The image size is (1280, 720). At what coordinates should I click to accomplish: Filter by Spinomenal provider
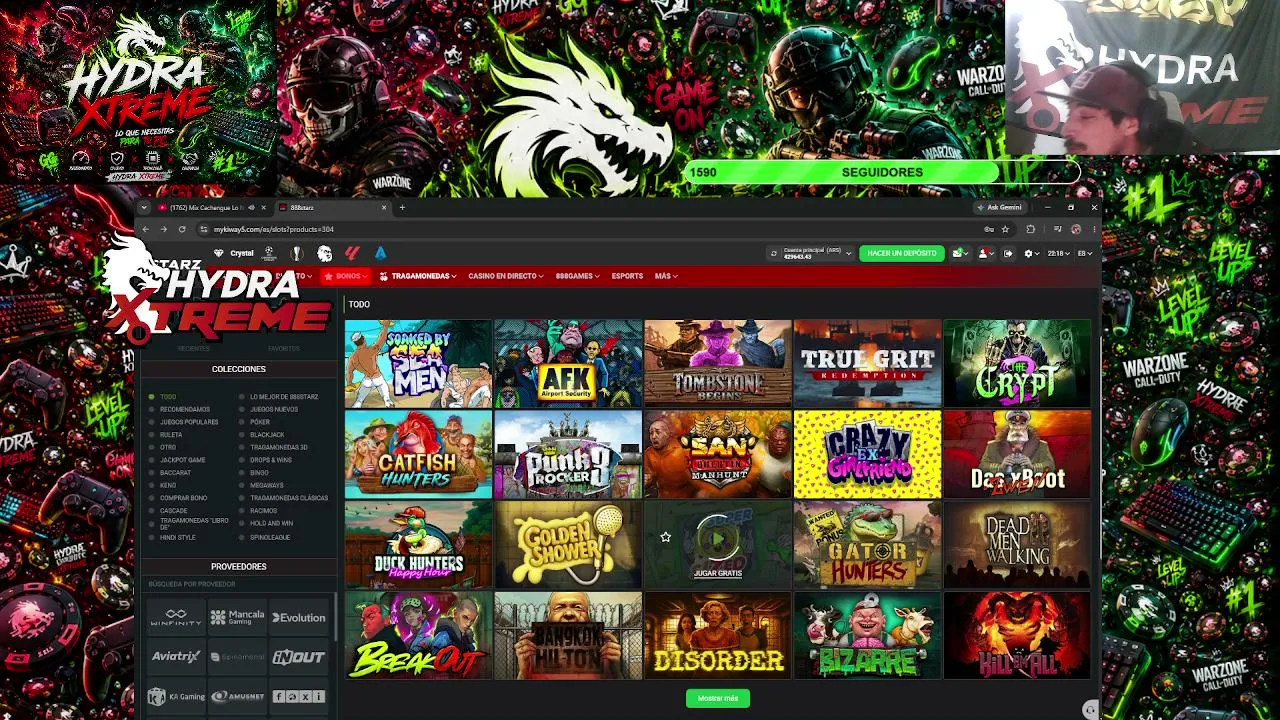tap(238, 657)
